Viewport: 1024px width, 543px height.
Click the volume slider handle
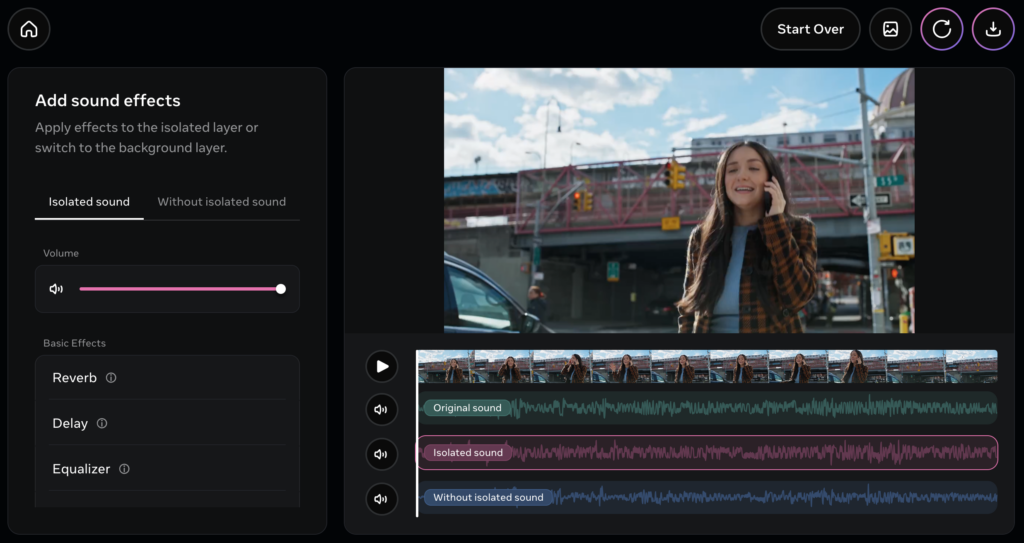pos(281,289)
